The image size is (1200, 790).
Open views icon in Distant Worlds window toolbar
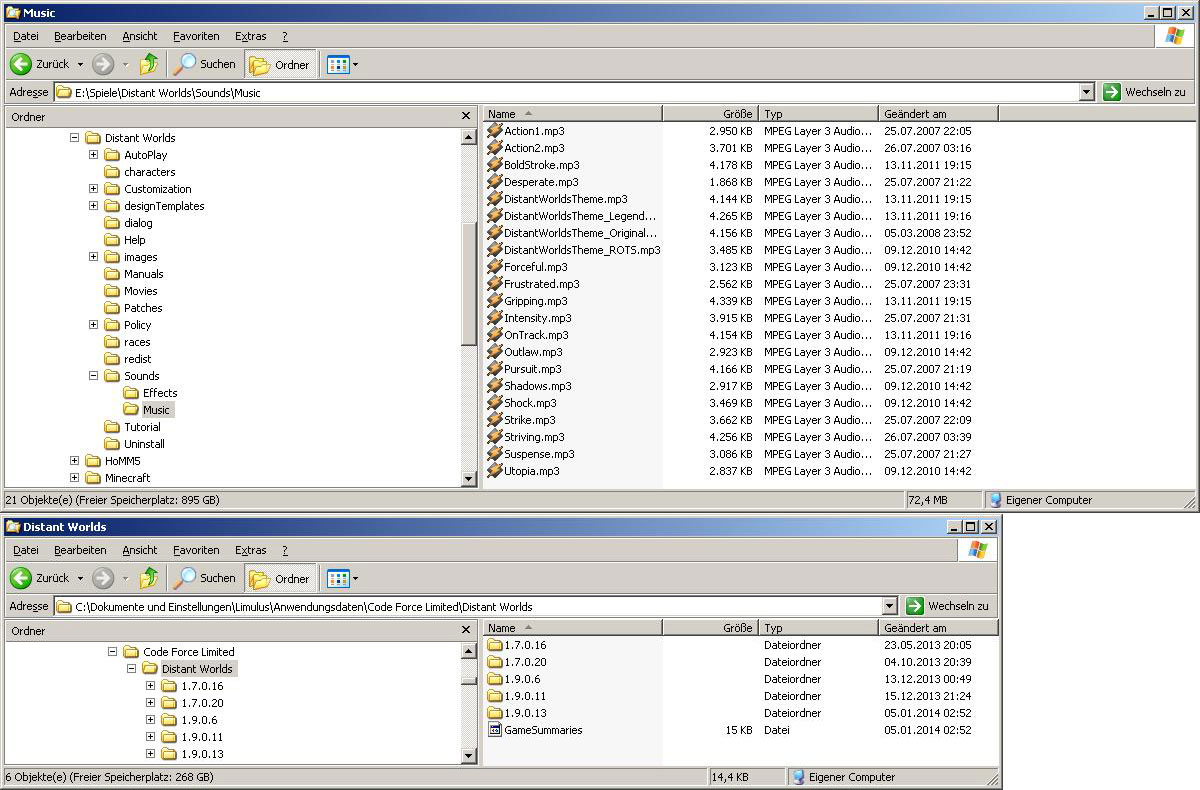pos(338,578)
